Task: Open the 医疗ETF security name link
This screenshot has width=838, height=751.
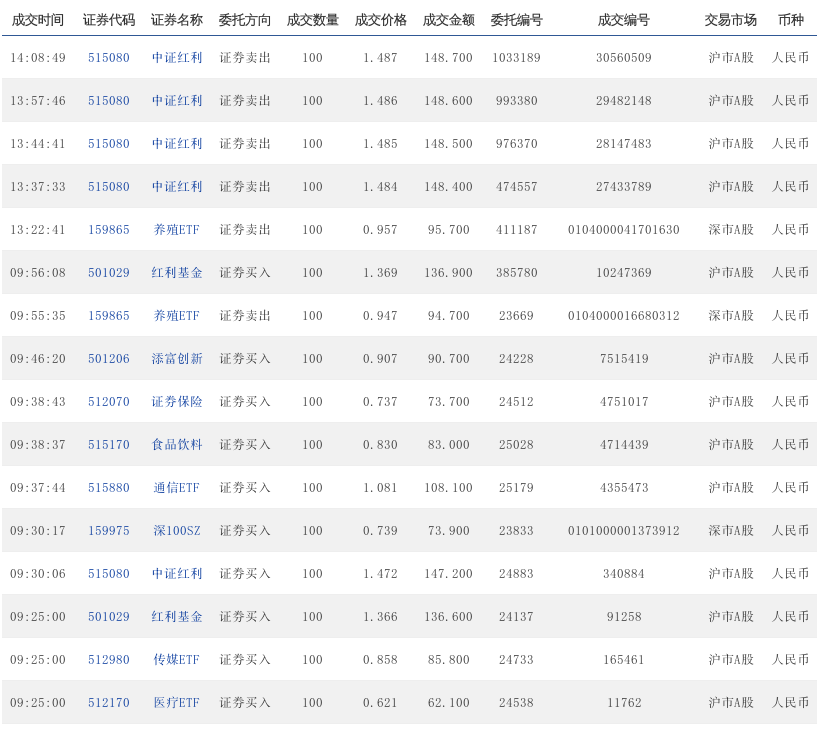Action: [x=177, y=703]
